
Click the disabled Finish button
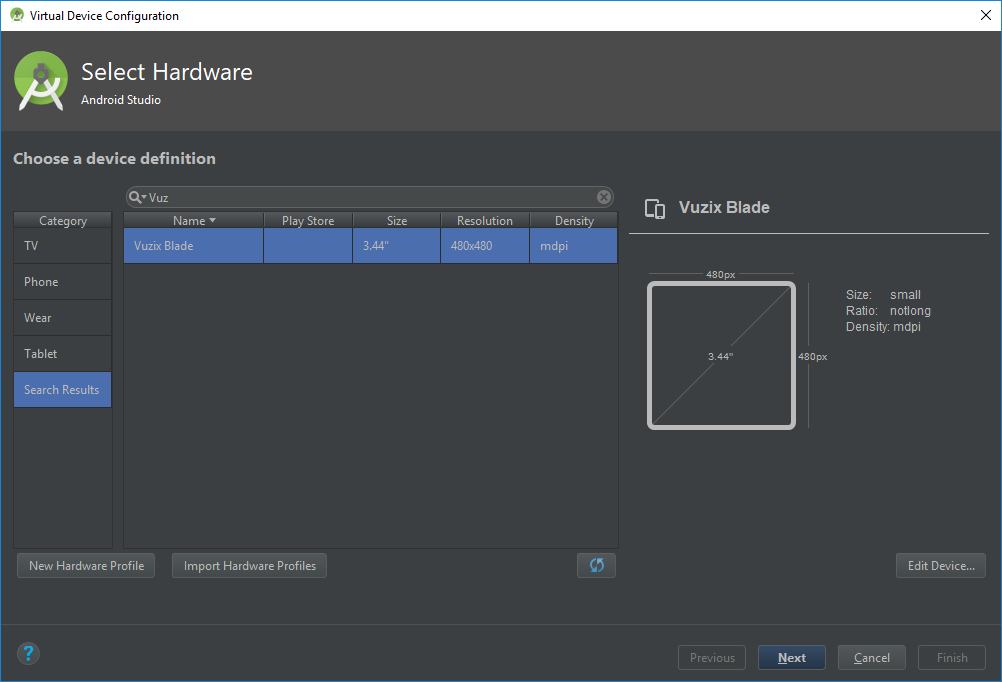point(952,657)
